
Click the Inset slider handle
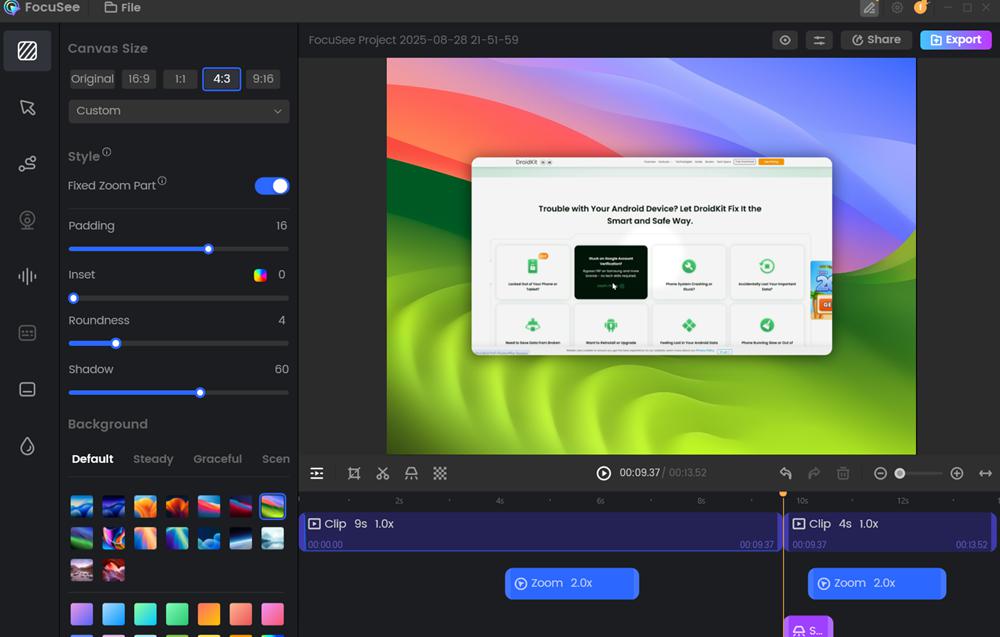[73, 298]
